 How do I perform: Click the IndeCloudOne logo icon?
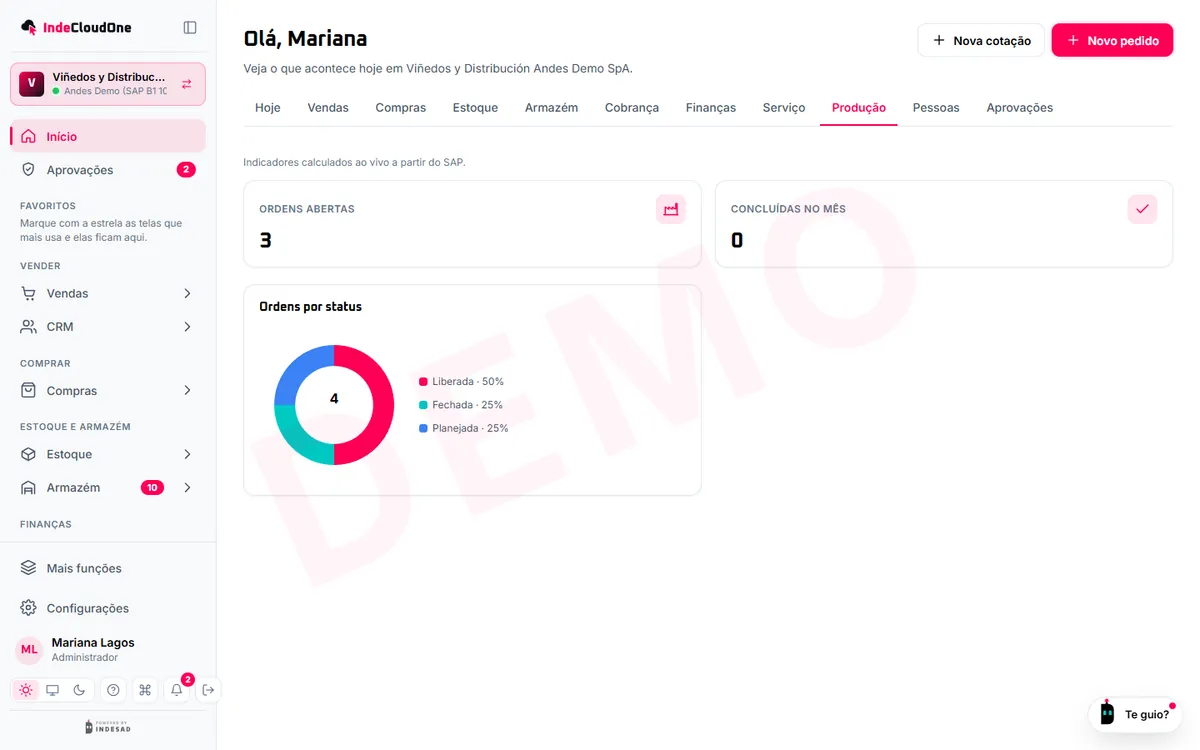coord(29,27)
